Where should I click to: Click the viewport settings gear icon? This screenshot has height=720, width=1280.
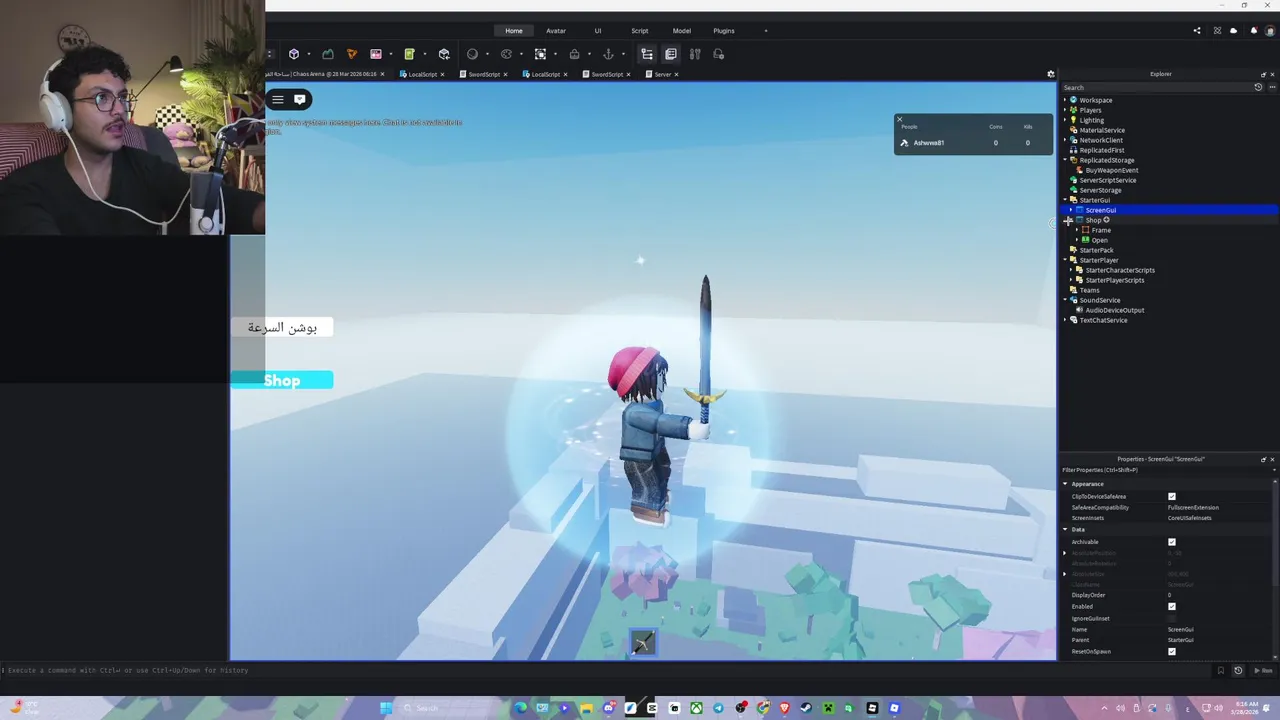(1050, 74)
